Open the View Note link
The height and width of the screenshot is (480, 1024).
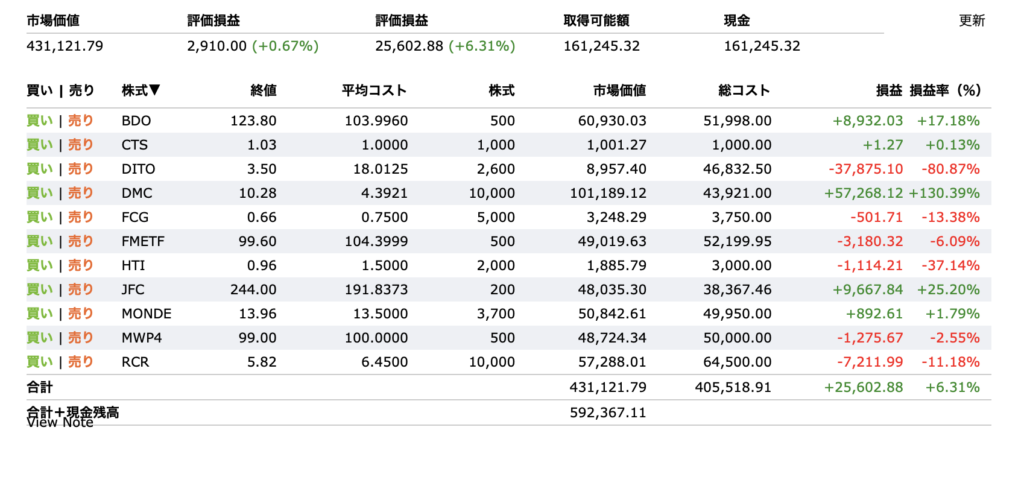tap(60, 423)
